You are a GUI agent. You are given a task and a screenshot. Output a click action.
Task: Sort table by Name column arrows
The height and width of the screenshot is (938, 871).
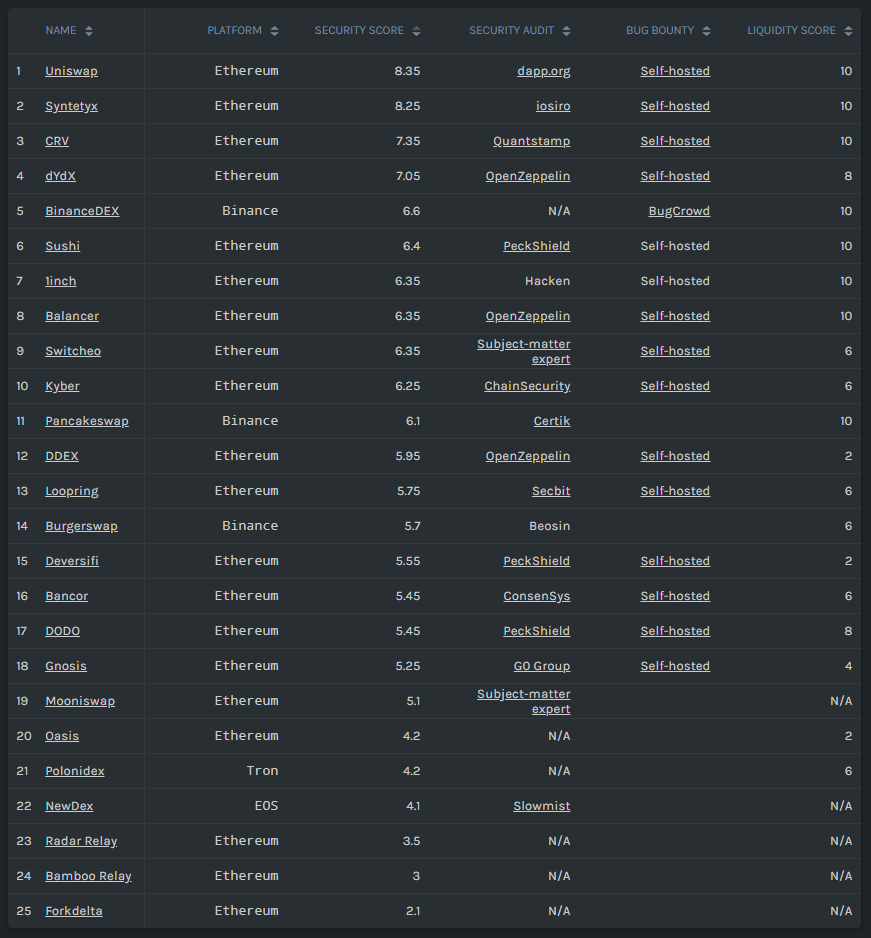pos(89,31)
